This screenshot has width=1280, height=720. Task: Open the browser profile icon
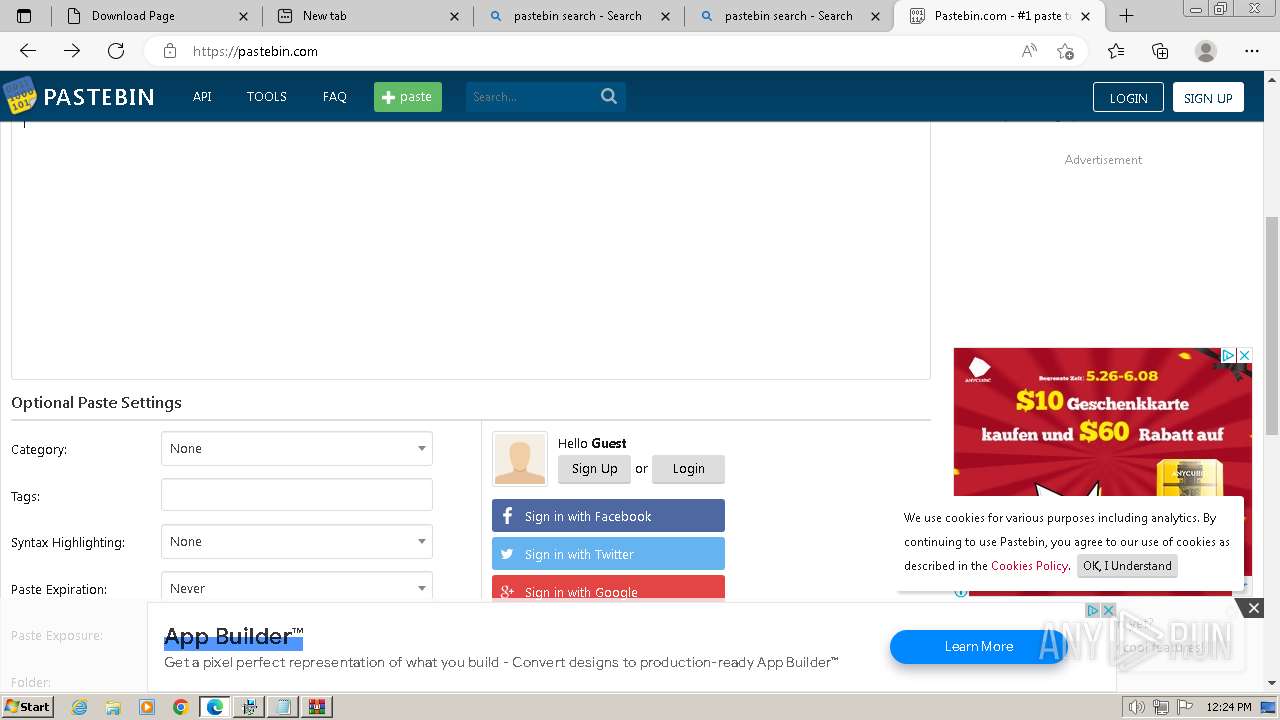coord(1206,51)
